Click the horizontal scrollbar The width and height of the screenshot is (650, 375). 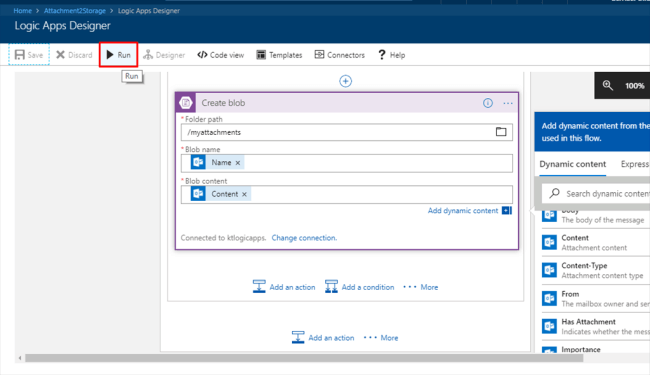pyautogui.click(x=304, y=358)
